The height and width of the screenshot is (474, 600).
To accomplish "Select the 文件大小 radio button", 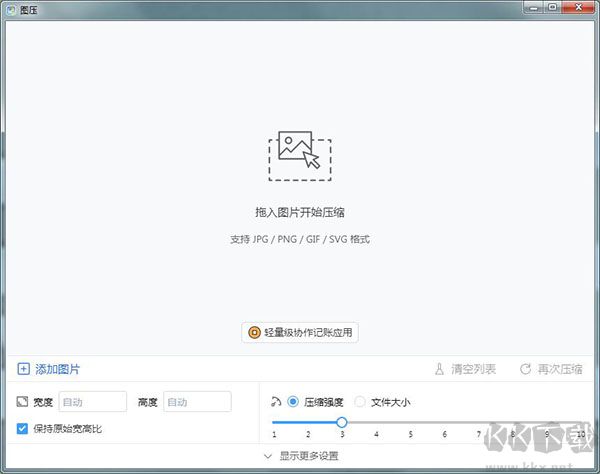I will (360, 402).
